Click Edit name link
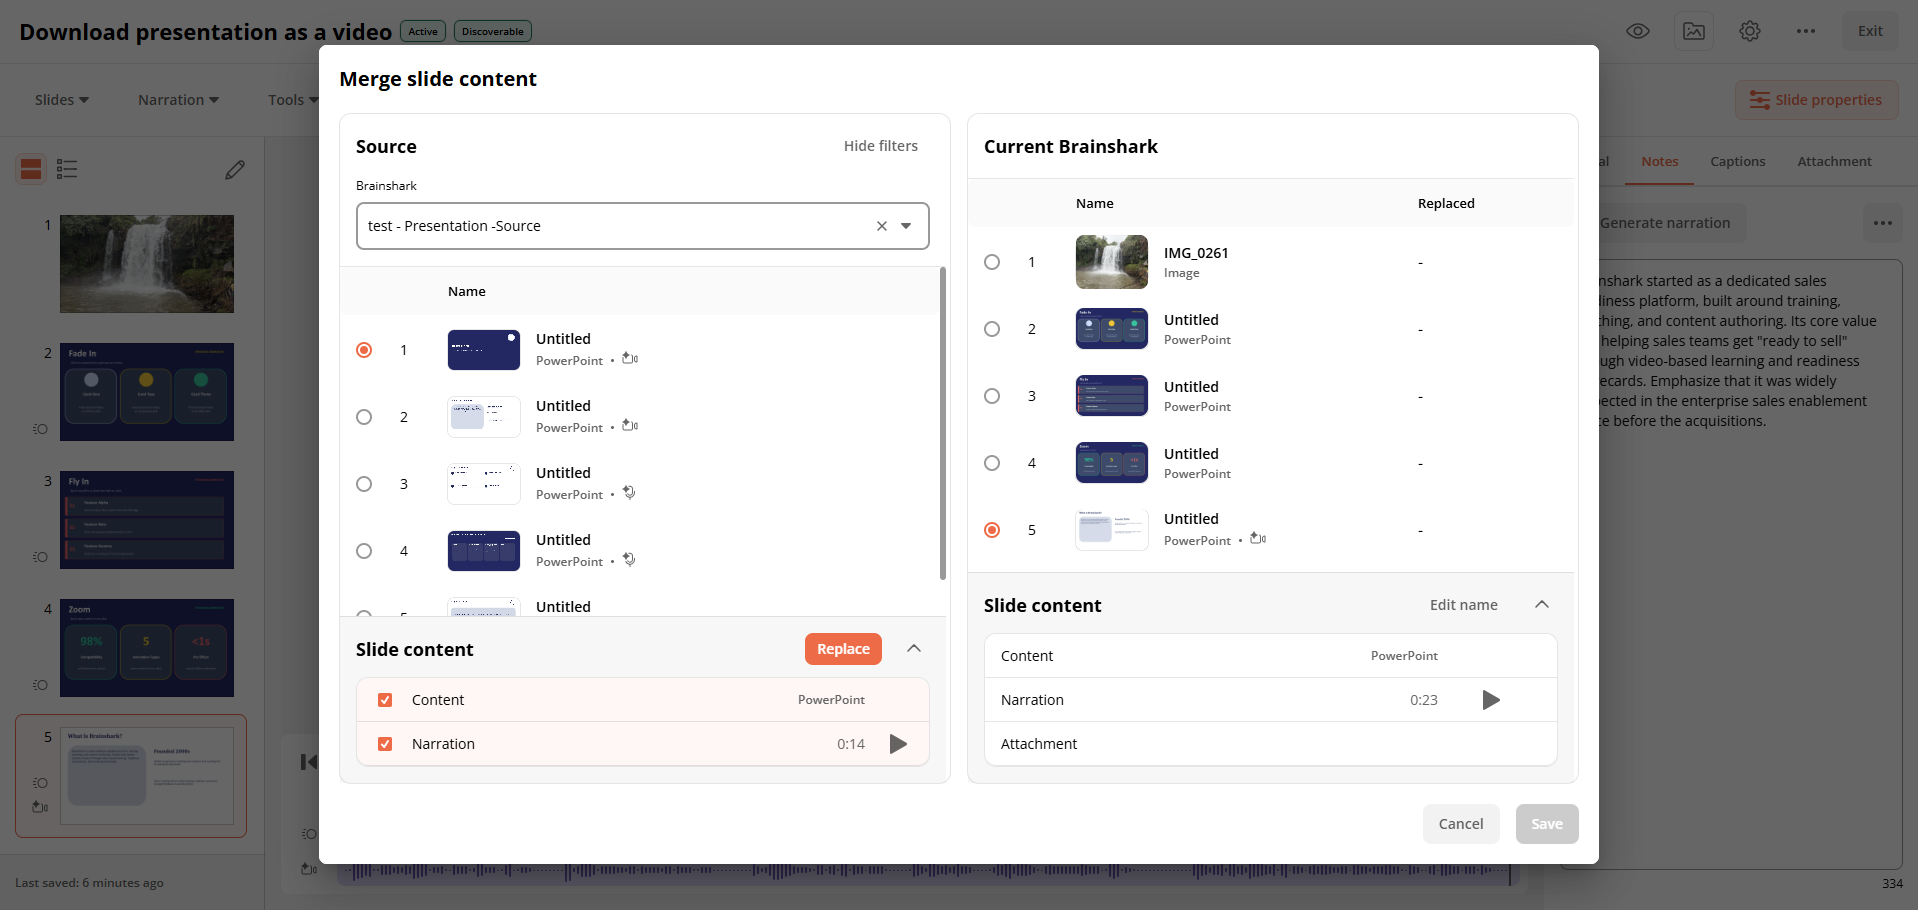This screenshot has width=1918, height=910. click(1464, 605)
